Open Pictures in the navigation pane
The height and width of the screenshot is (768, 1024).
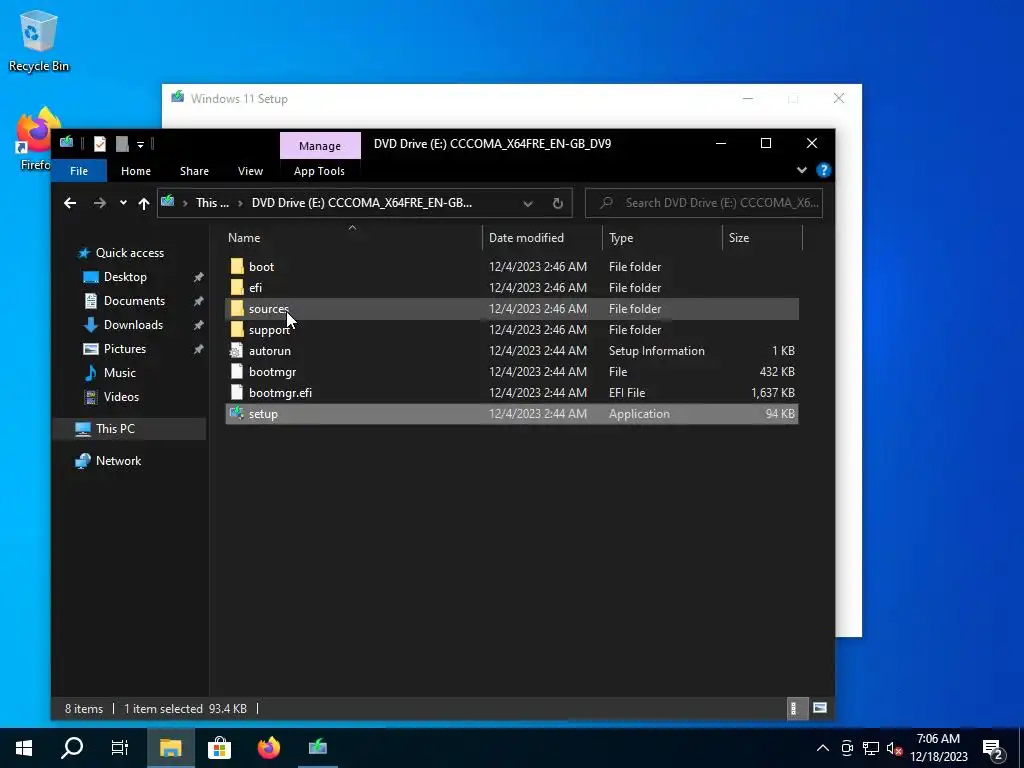click(x=124, y=349)
